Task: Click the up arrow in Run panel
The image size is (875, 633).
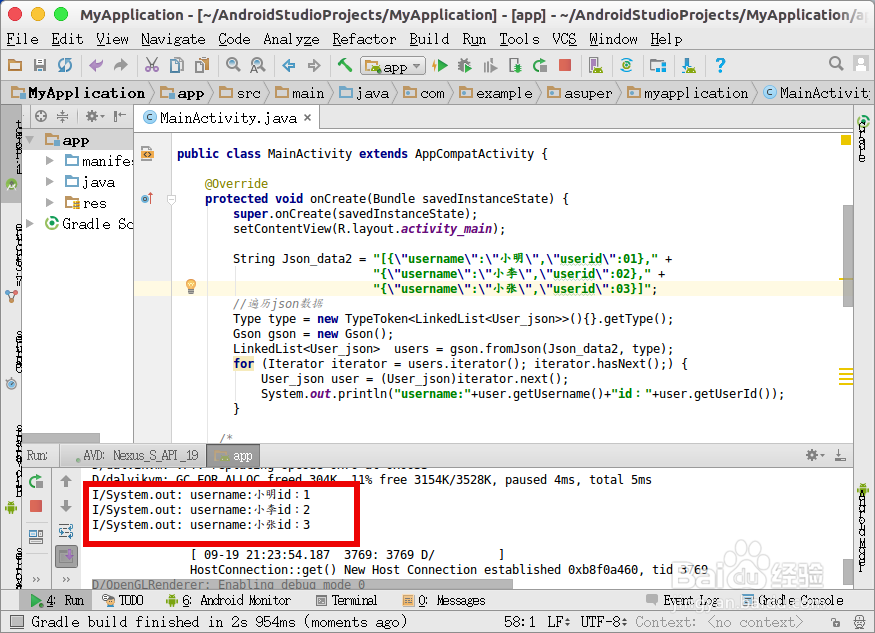Action: [x=66, y=481]
